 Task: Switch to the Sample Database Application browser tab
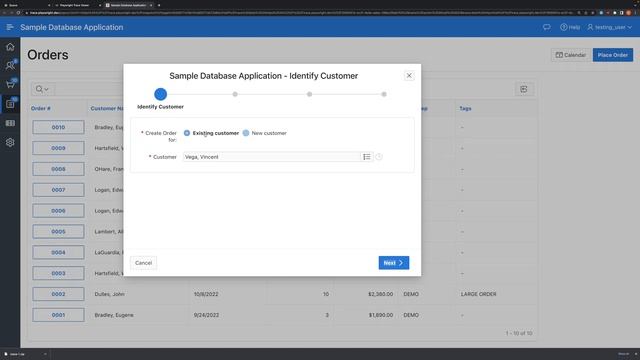[129, 5]
